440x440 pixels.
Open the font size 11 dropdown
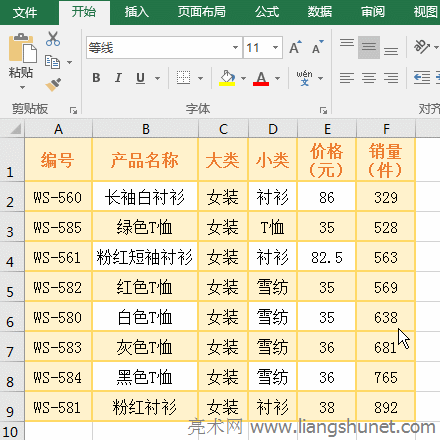[x=275, y=47]
